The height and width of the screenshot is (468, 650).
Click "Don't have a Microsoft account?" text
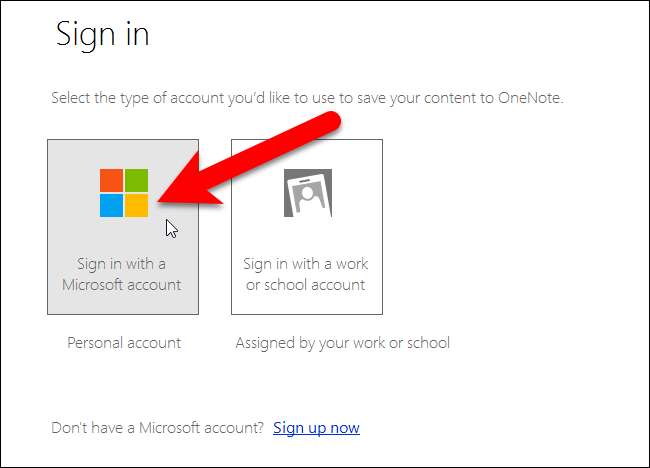158,428
